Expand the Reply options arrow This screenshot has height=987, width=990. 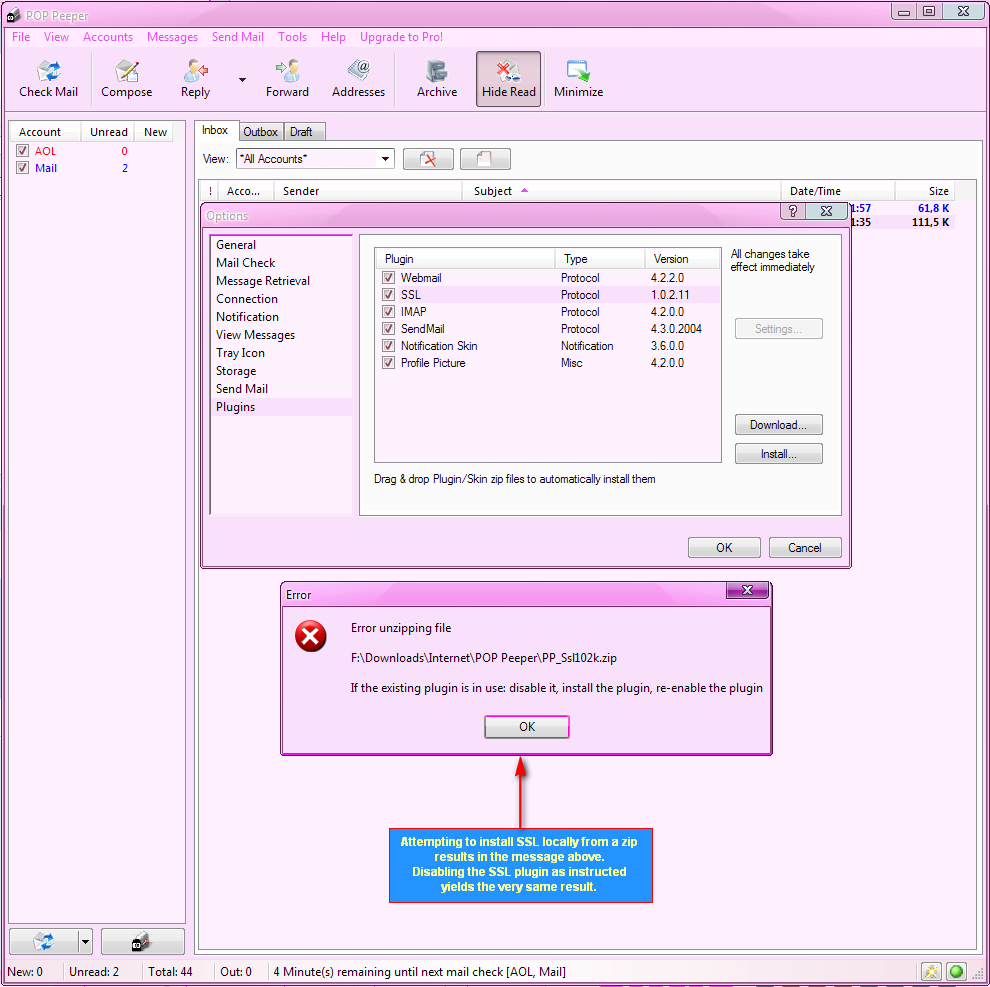(242, 80)
